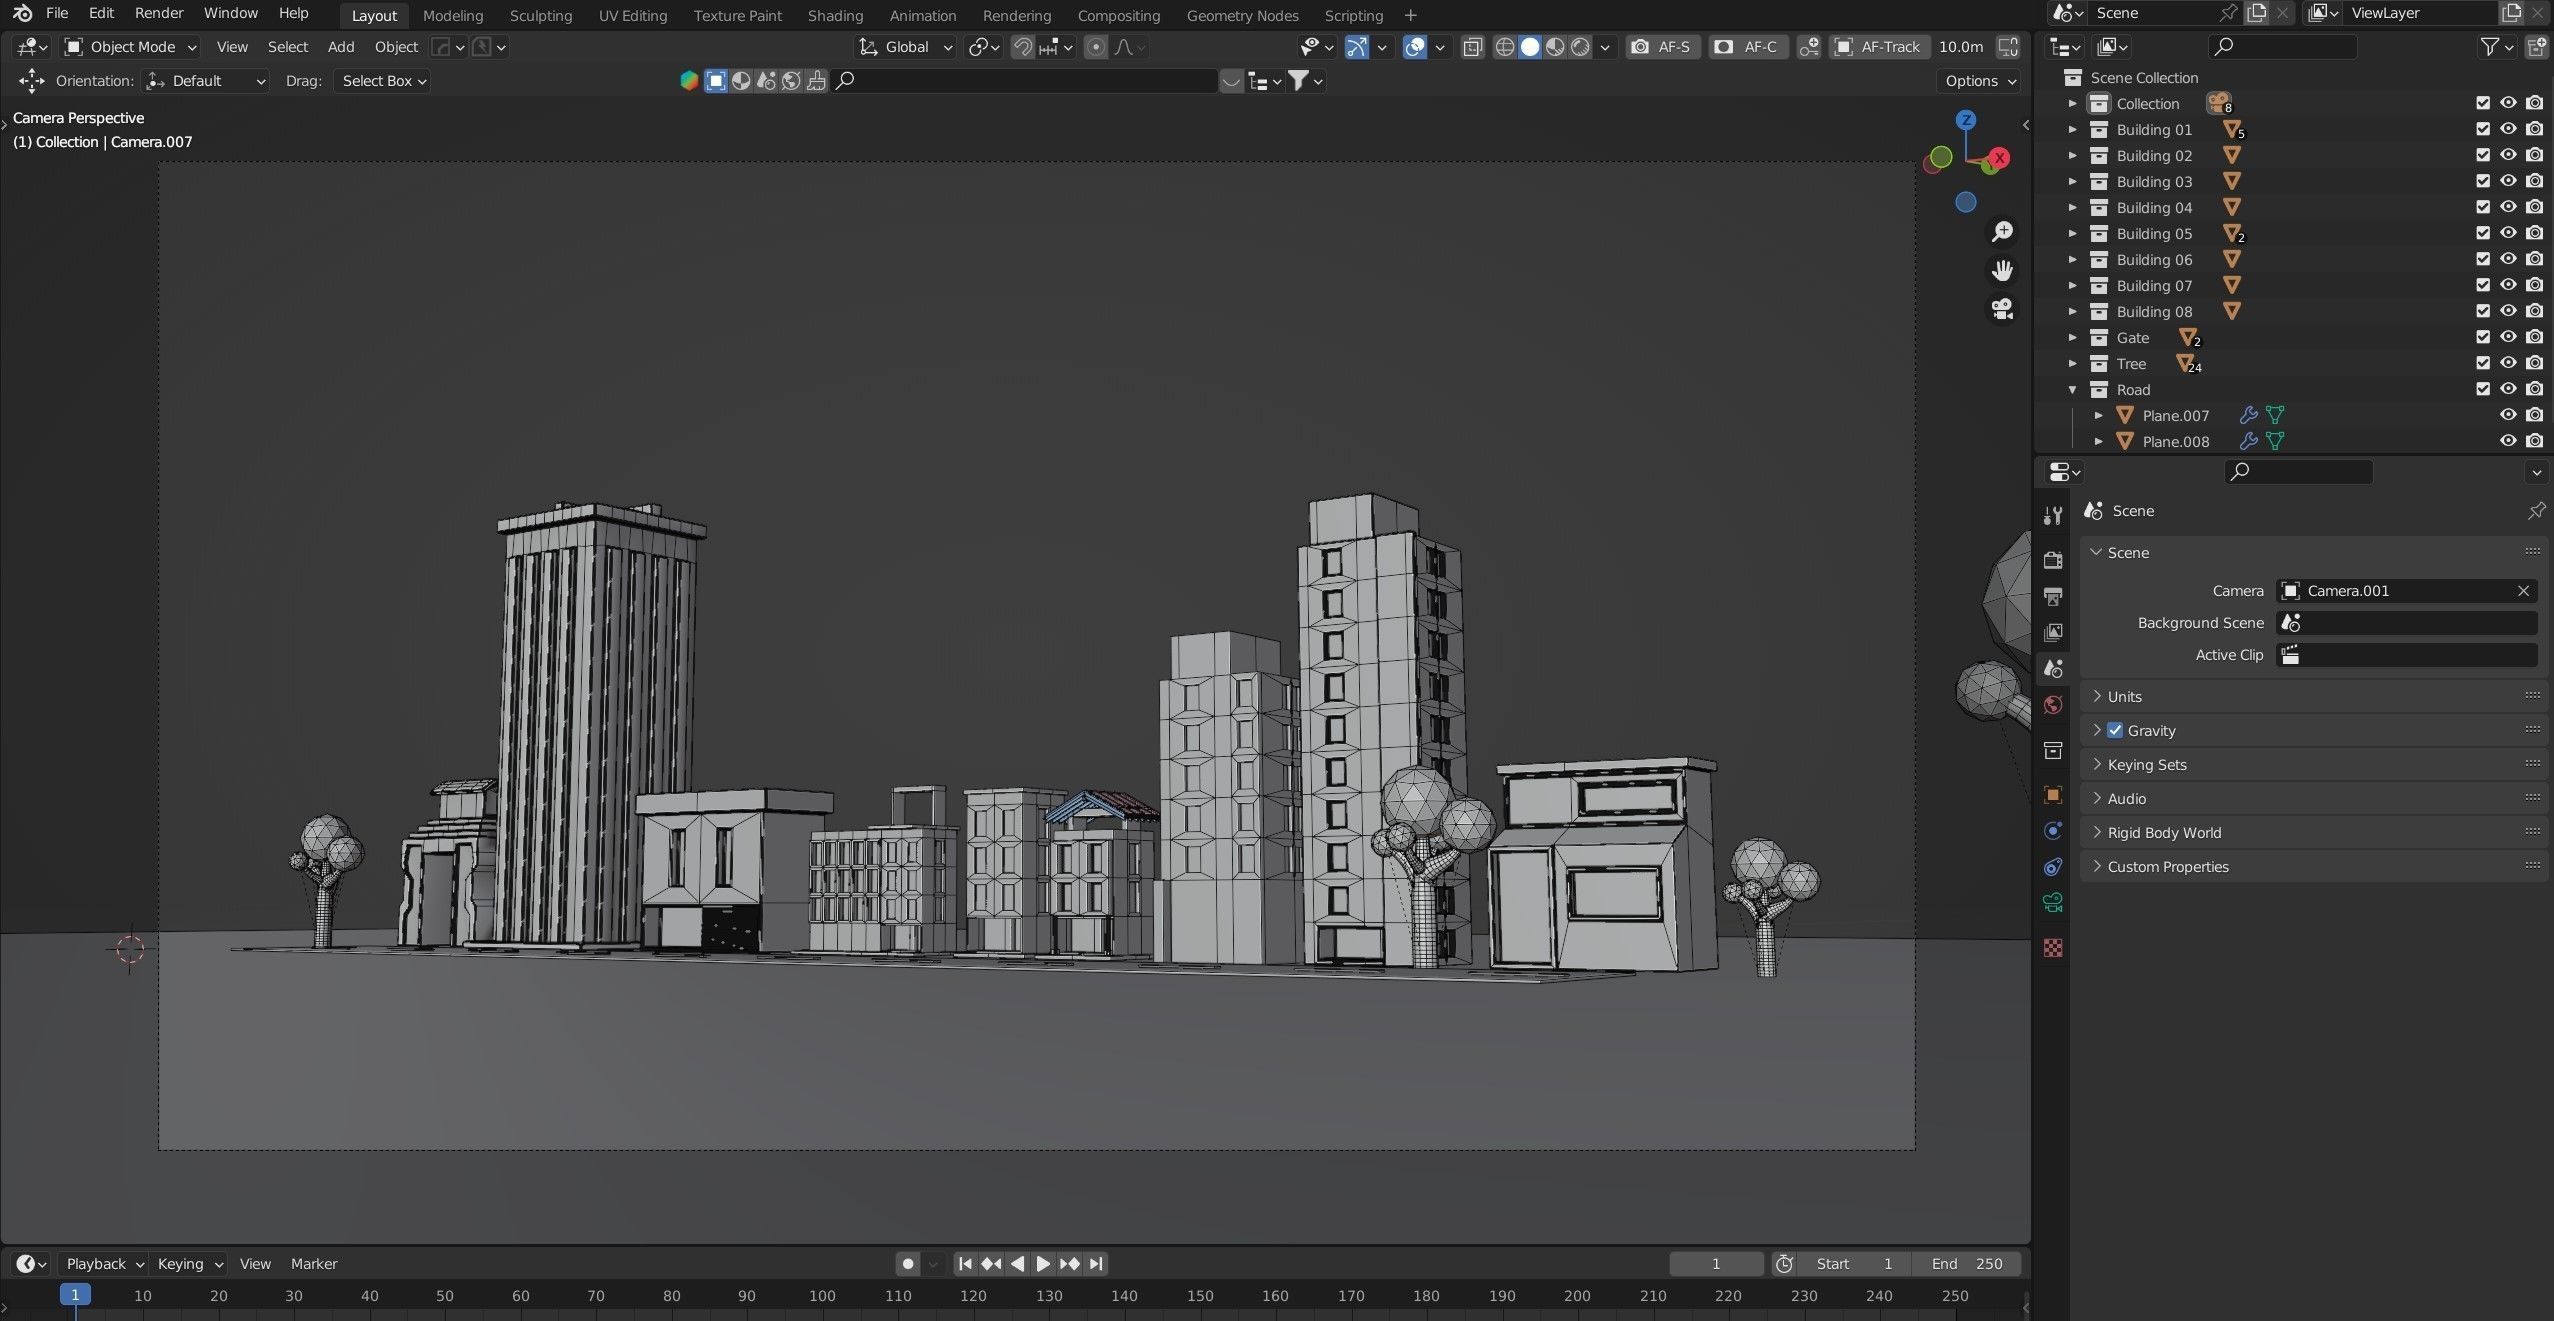The image size is (2554, 1321).
Task: Click the current frame number field
Action: pos(1716,1264)
